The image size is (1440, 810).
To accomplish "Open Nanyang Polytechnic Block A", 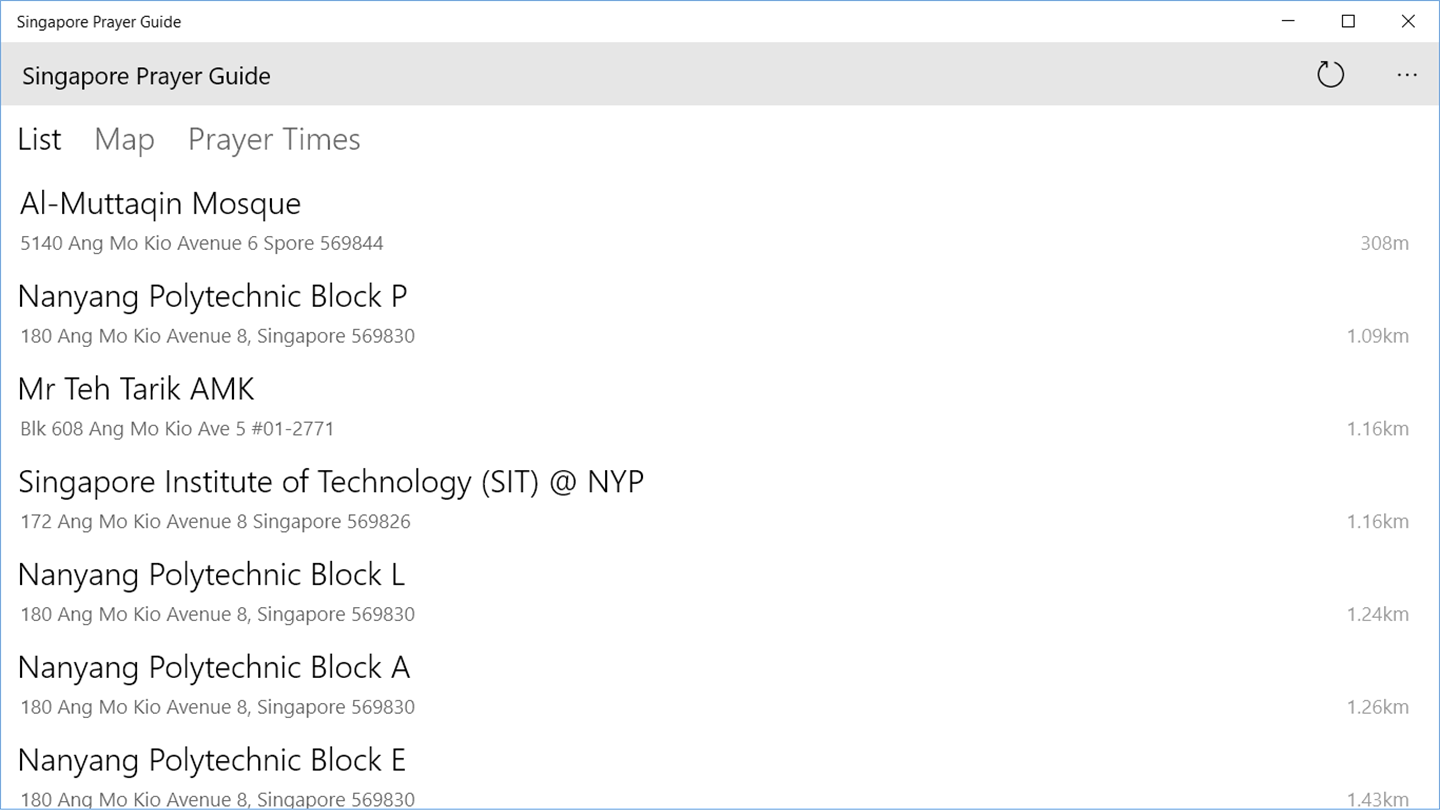I will [214, 668].
